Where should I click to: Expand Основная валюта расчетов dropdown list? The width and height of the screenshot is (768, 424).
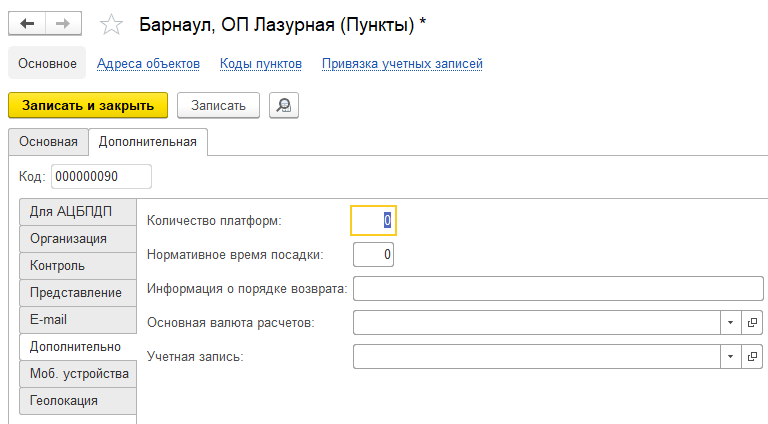coord(730,323)
